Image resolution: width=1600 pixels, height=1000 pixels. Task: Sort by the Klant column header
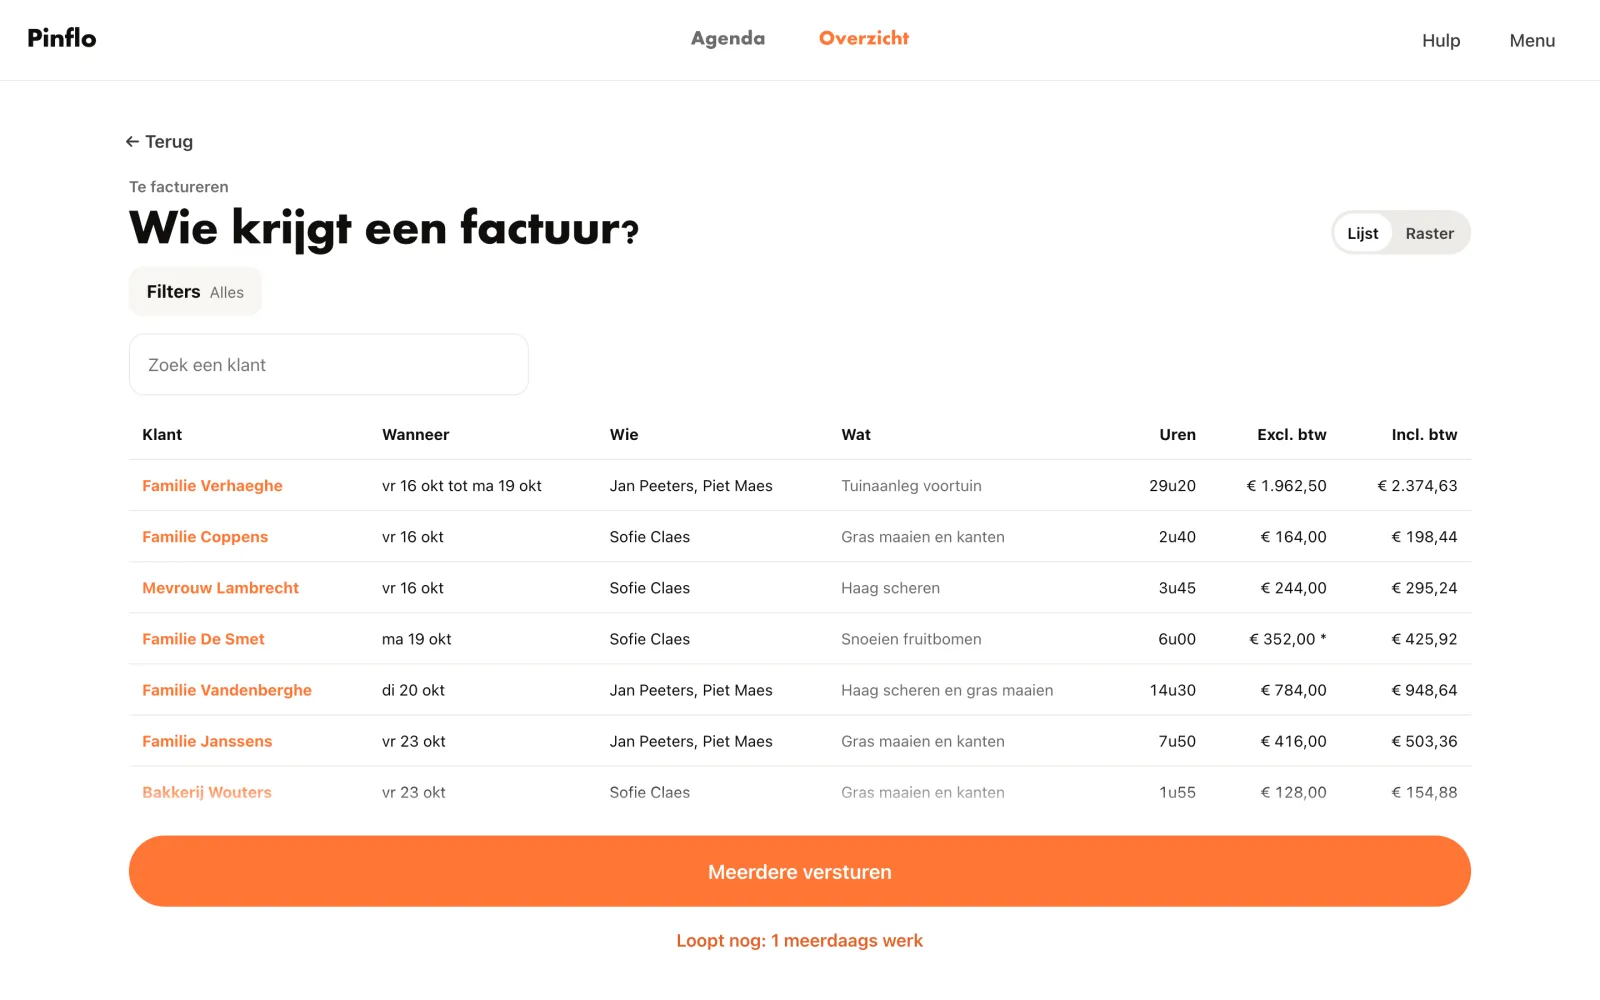point(162,435)
